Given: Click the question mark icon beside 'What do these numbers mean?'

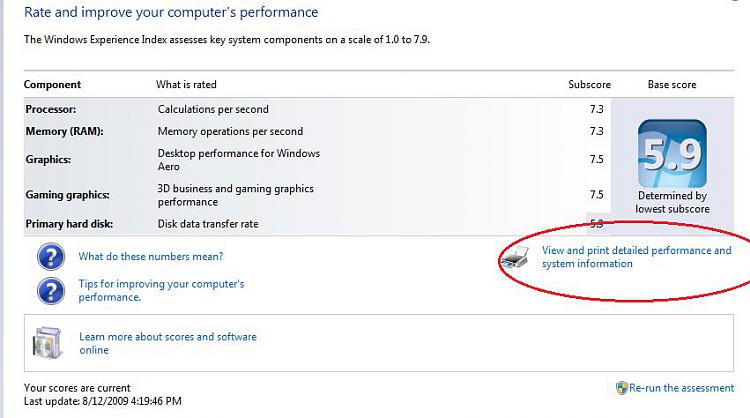Looking at the screenshot, I should click(51, 256).
